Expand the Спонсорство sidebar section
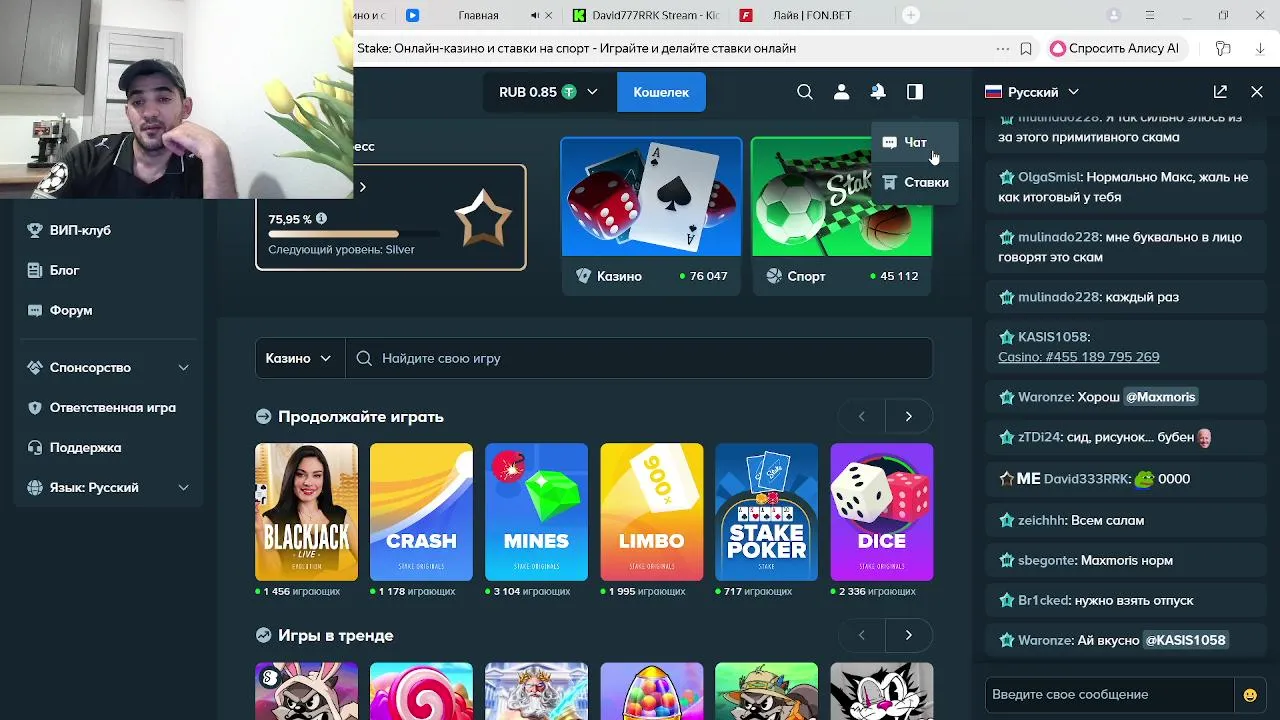 [183, 367]
